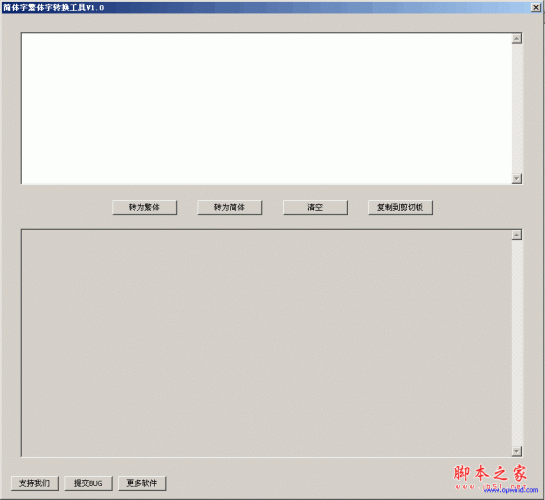Click the down arrow of output box scrollbar
Viewport: 545px width, 500px height.
click(x=517, y=451)
